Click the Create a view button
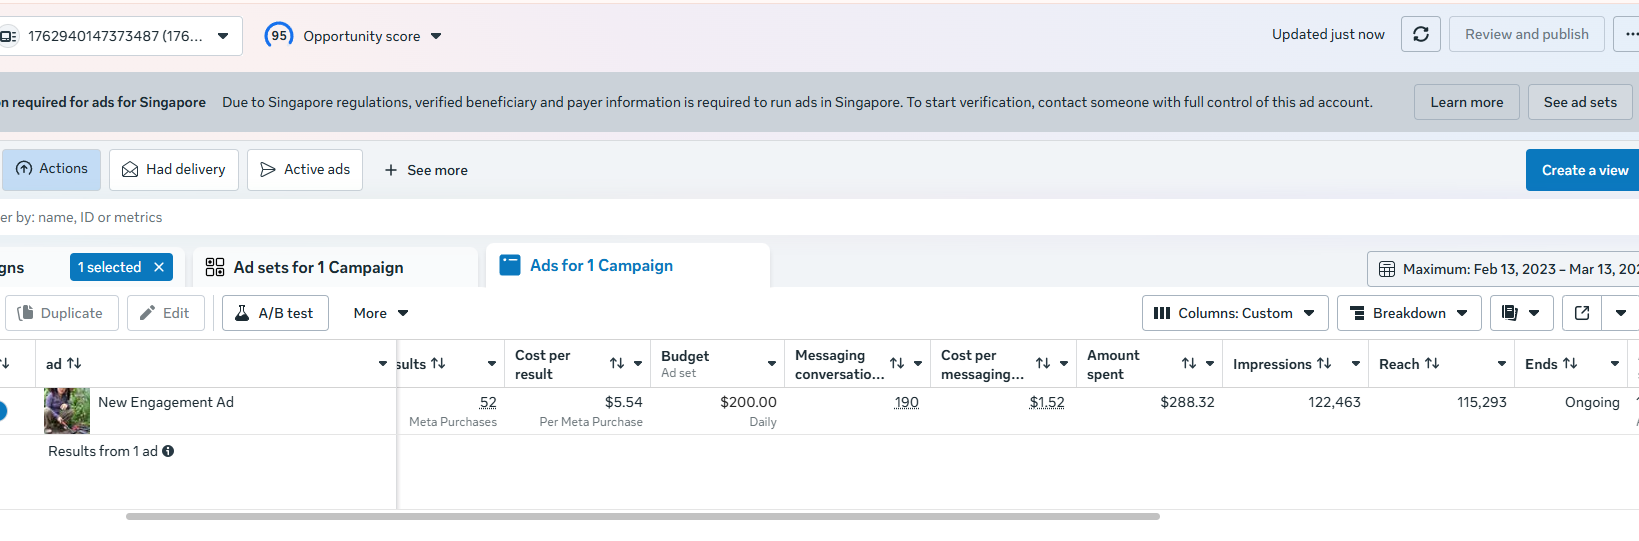 [x=1584, y=170]
